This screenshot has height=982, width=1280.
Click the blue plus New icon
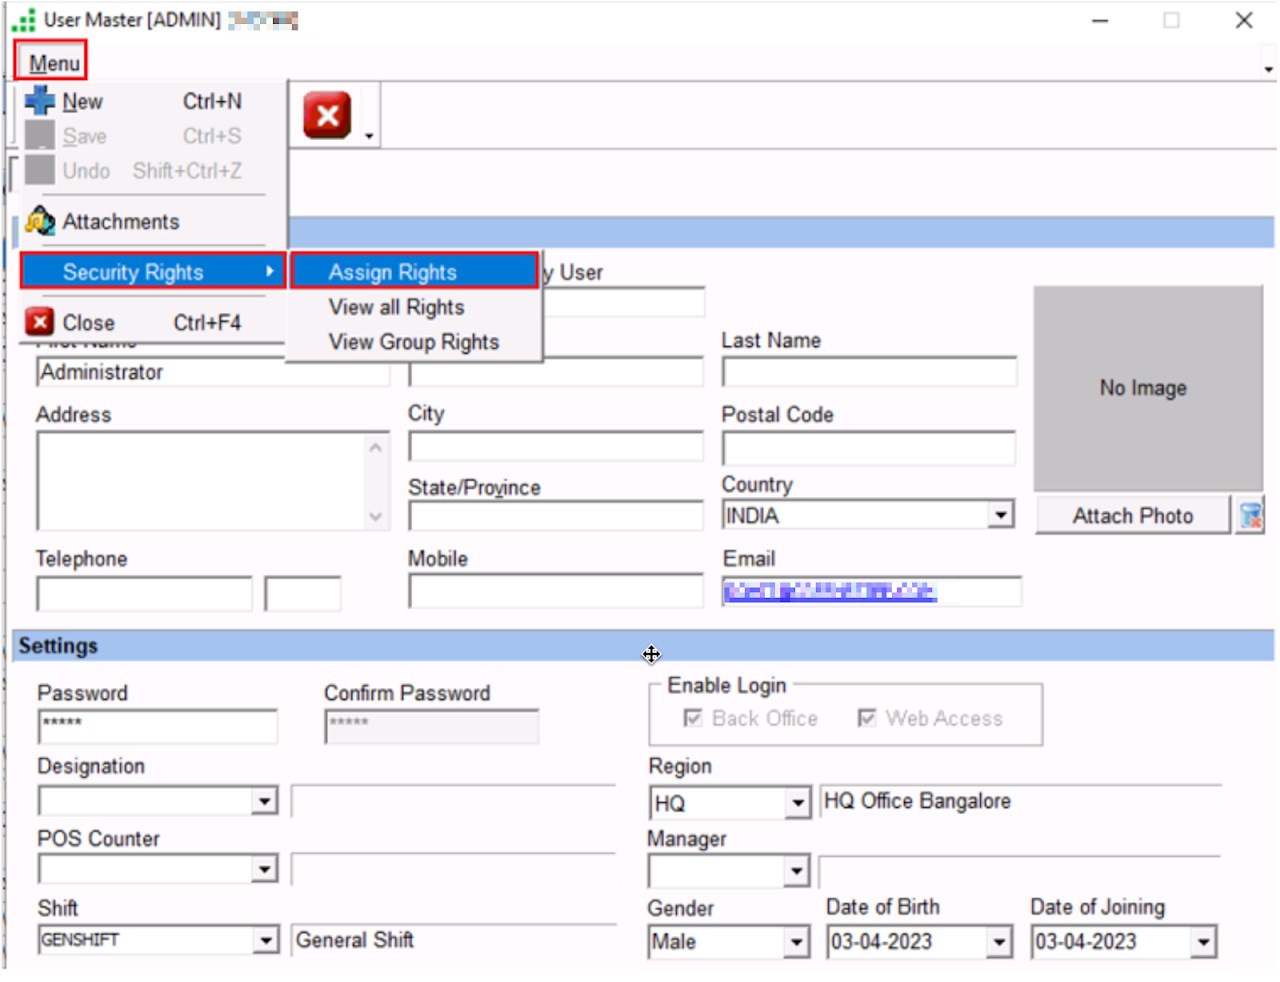[x=40, y=101]
